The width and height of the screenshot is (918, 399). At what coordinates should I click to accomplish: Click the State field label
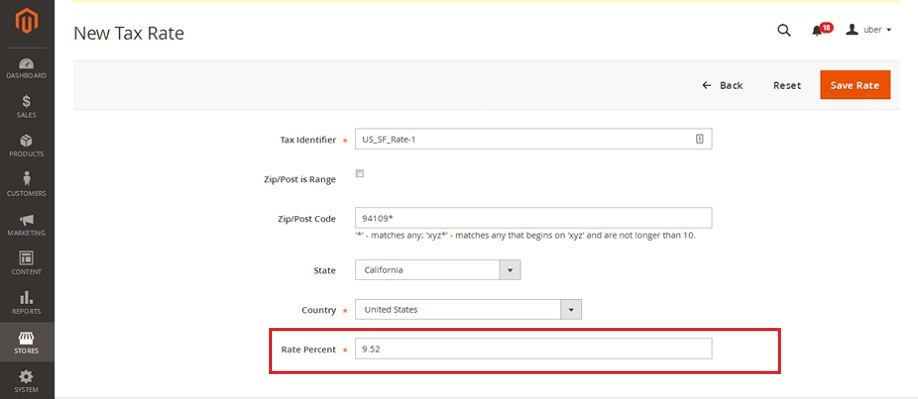point(325,271)
